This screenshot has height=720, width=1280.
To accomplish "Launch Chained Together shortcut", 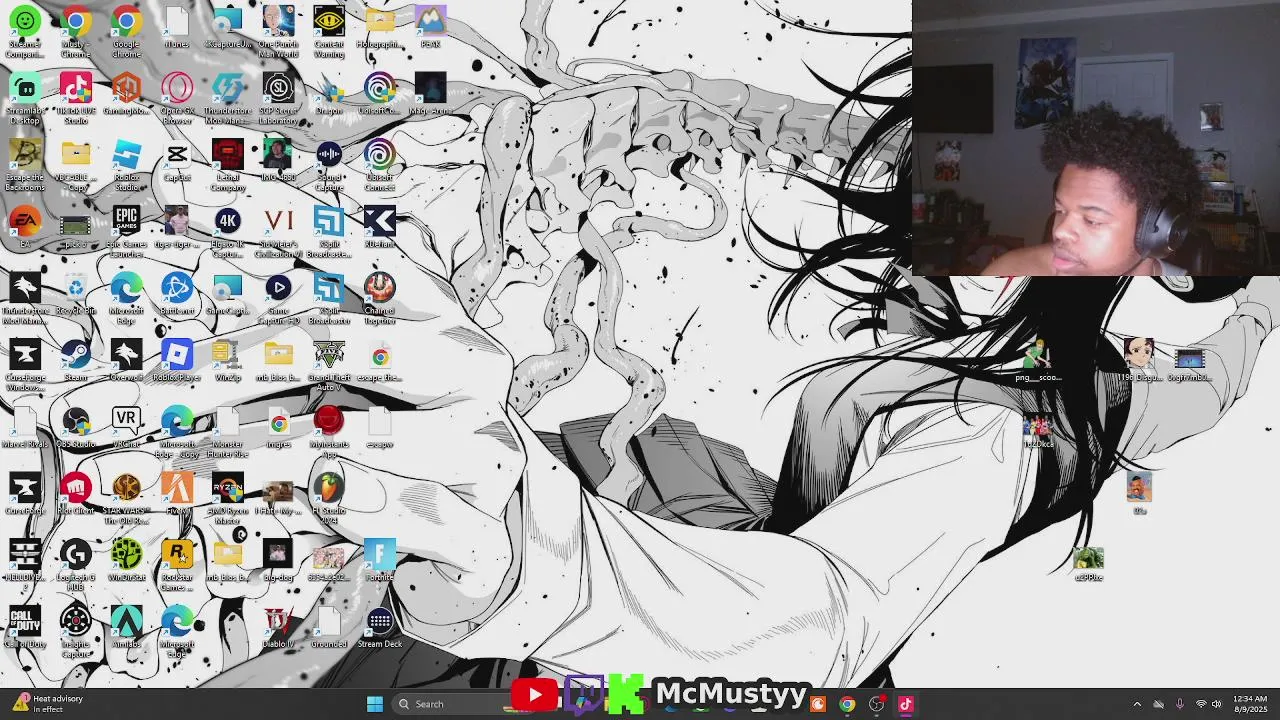I will click(x=379, y=299).
